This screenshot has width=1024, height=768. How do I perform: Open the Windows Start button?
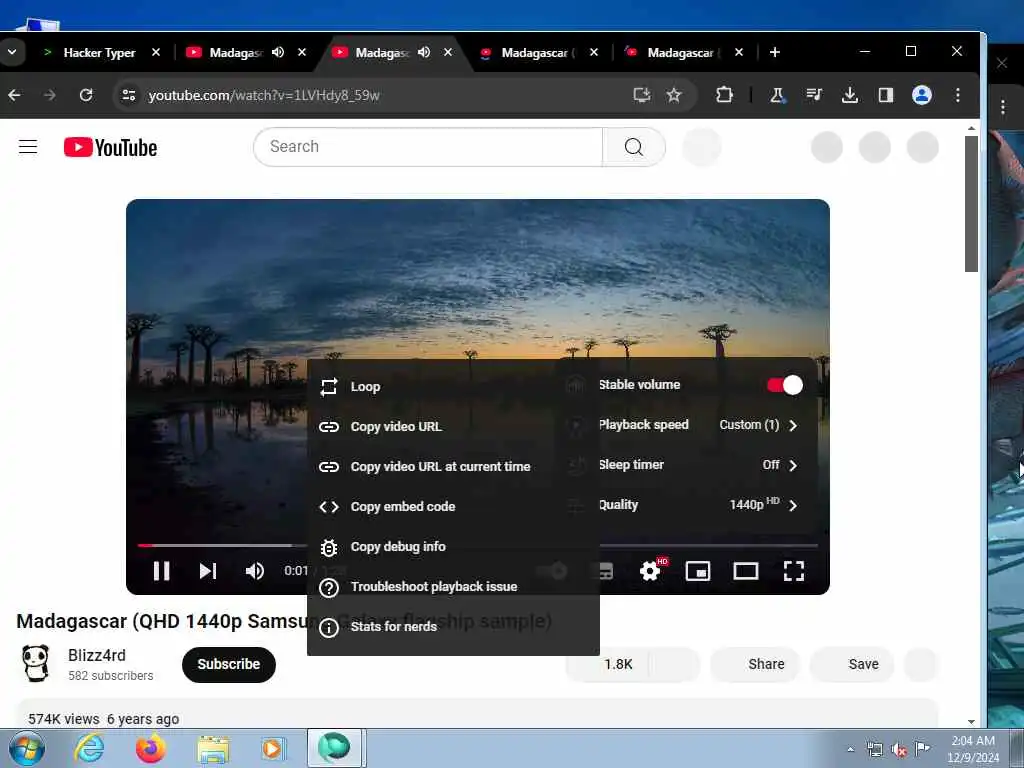(26, 748)
